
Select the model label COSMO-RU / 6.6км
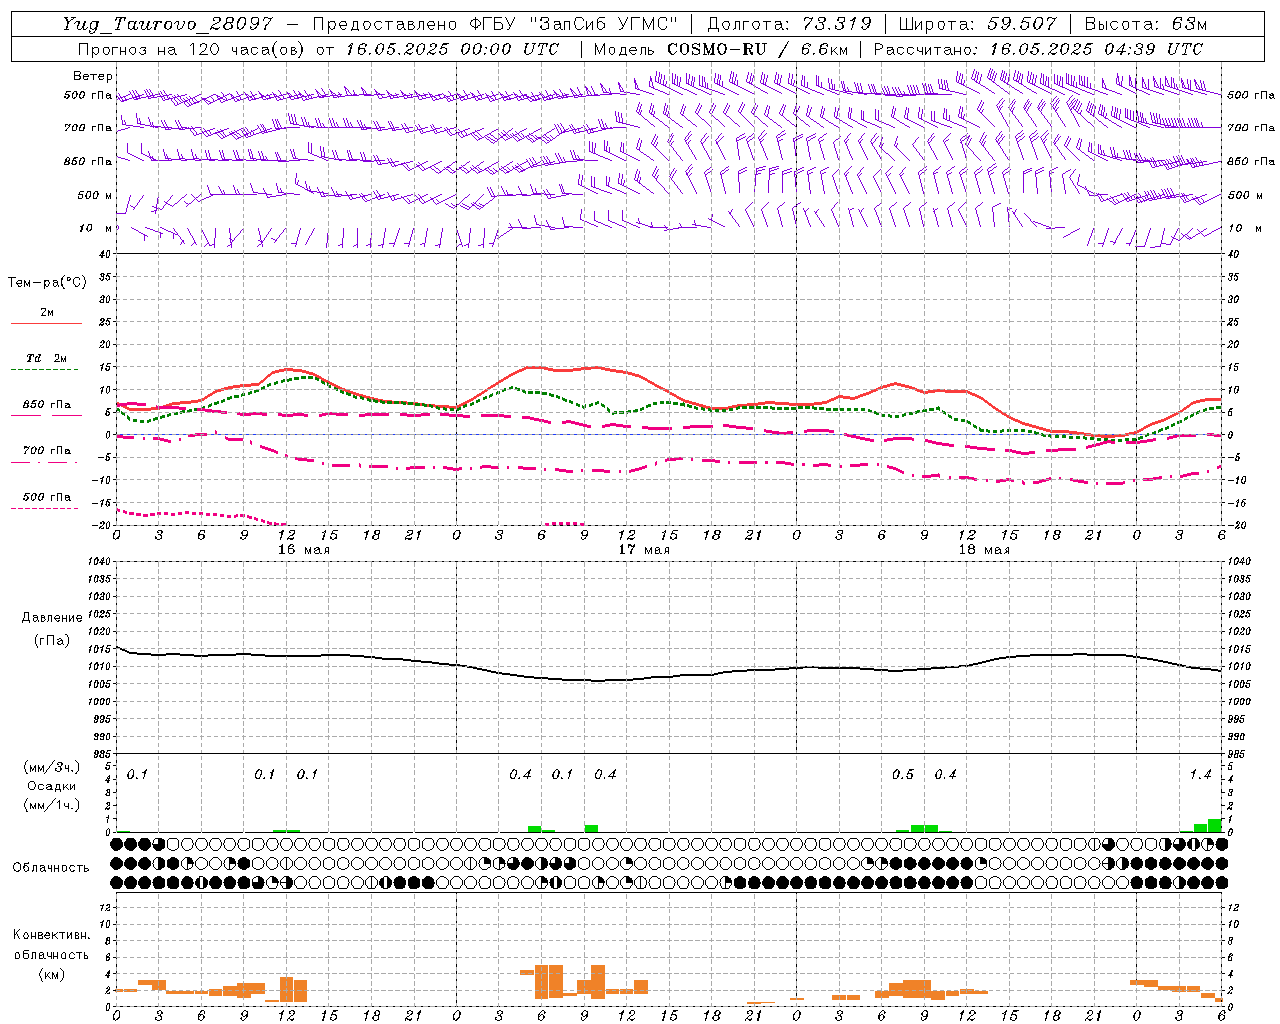click(x=758, y=49)
